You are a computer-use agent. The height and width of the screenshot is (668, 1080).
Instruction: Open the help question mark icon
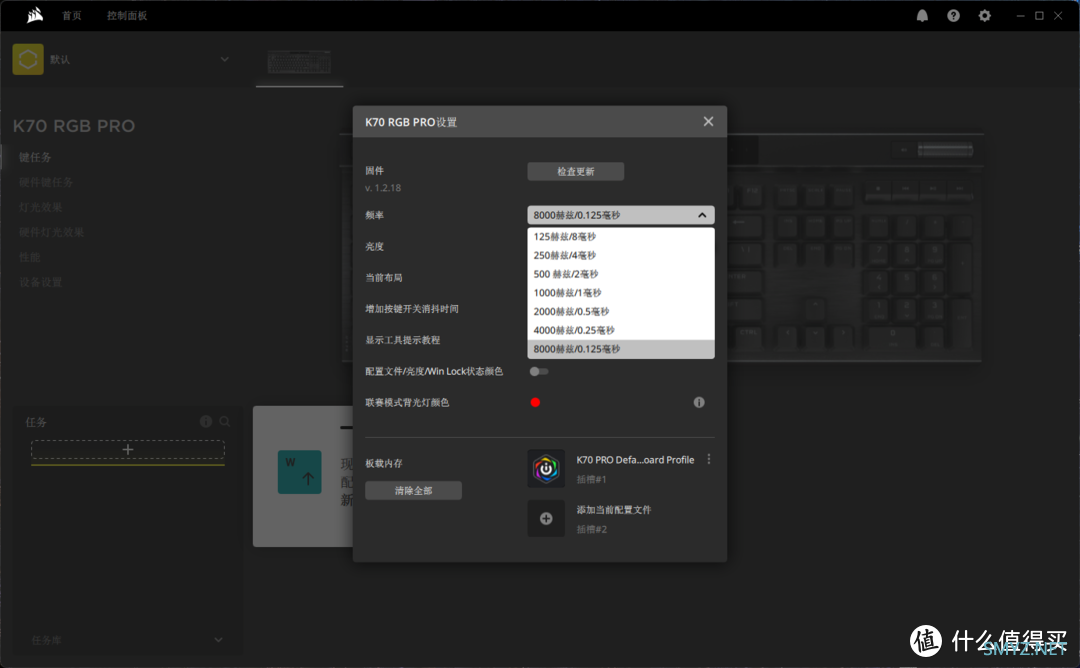(953, 16)
